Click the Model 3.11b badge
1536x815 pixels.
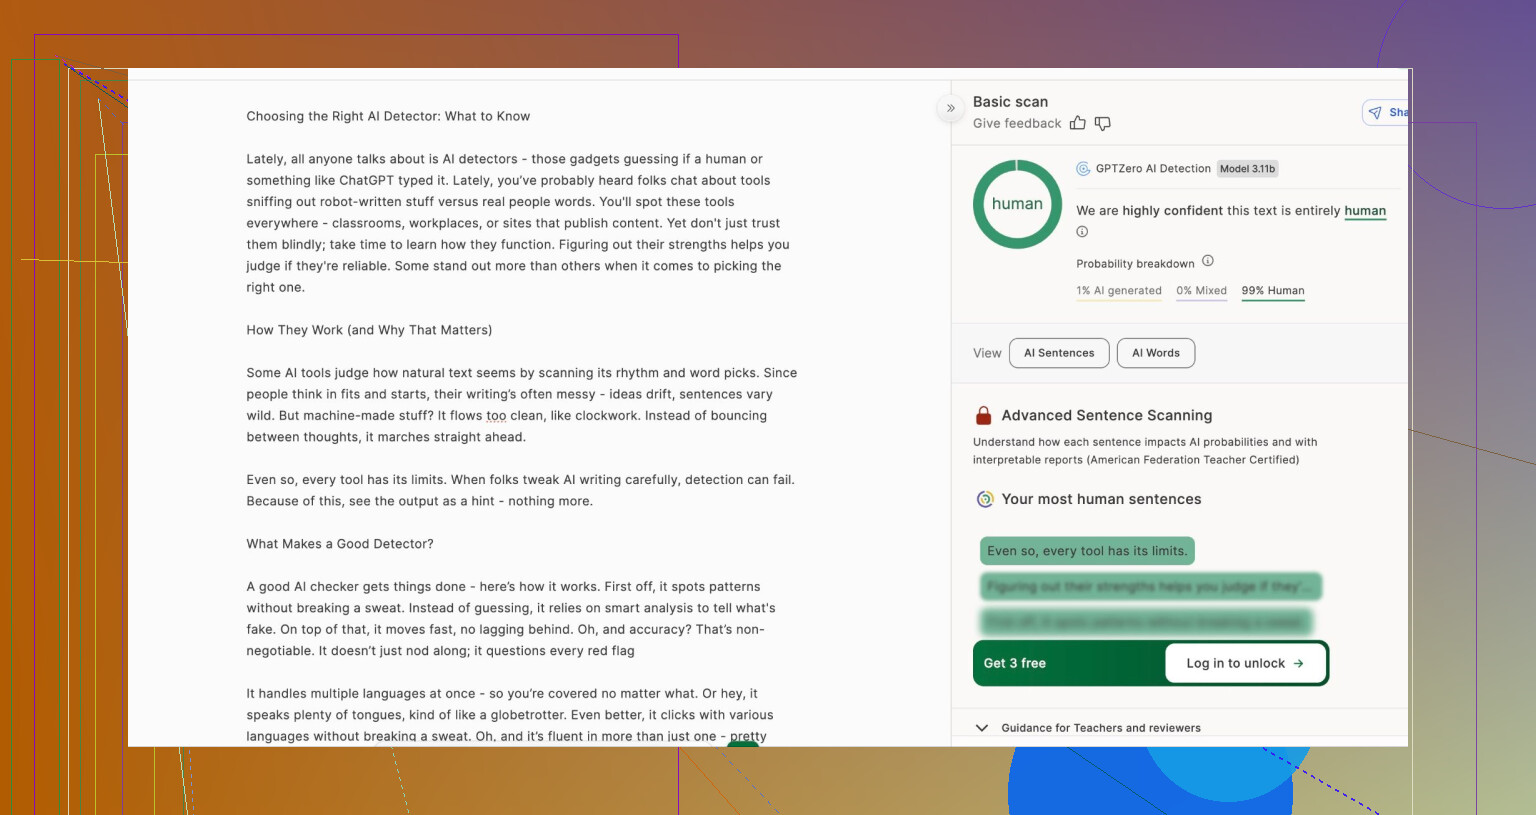1247,169
